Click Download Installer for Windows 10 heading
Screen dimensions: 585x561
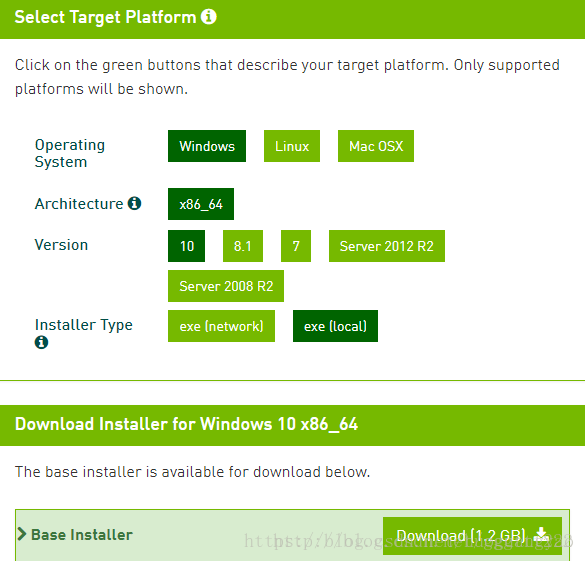(186, 424)
